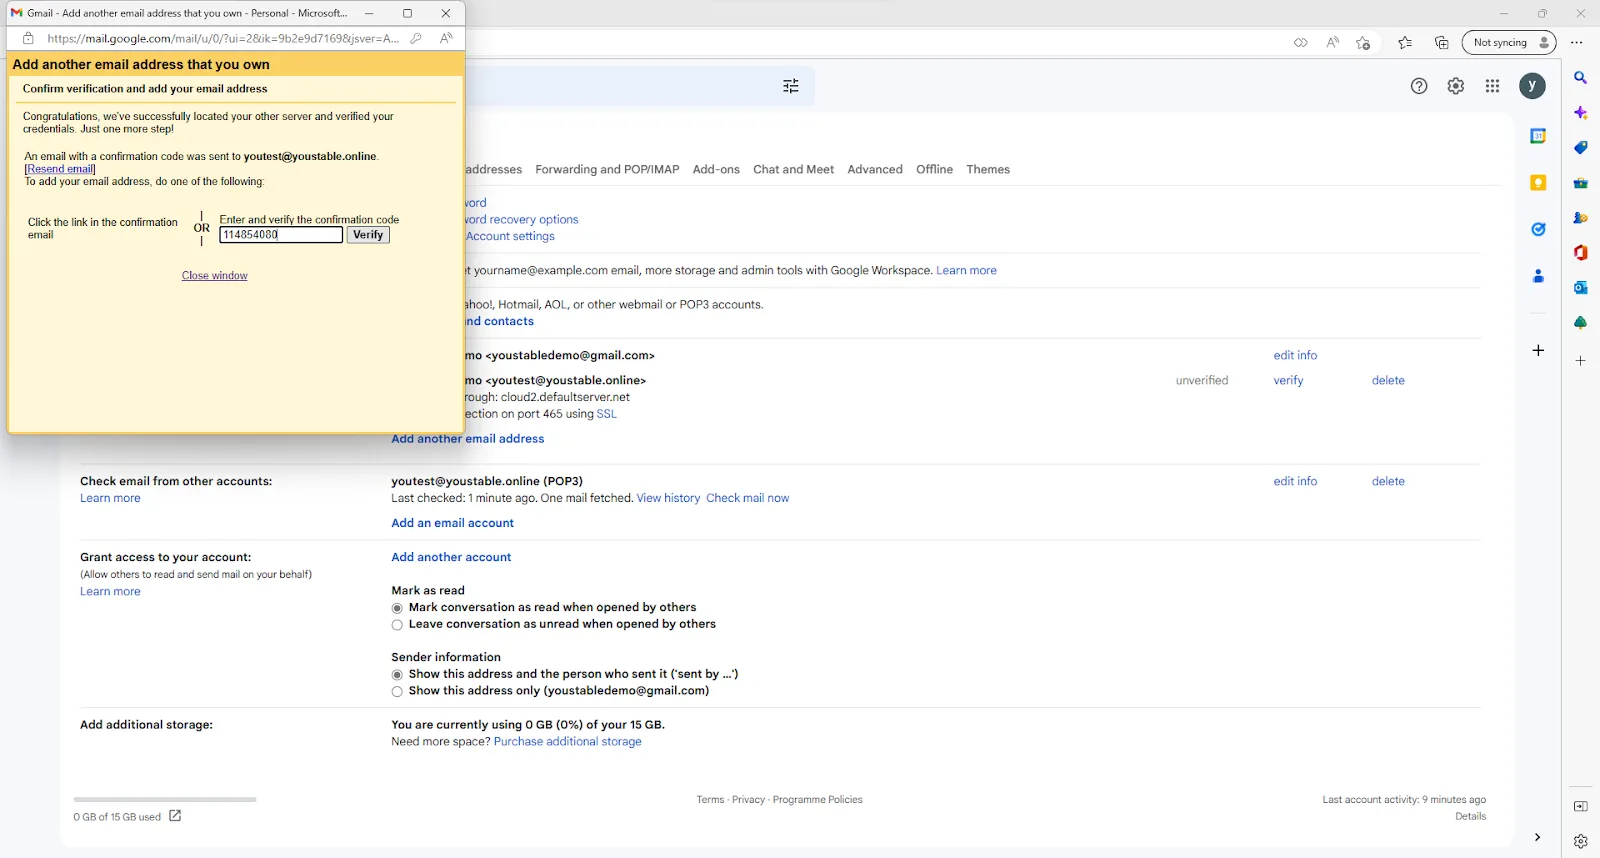Click the SSL link
The height and width of the screenshot is (858, 1600).
(x=606, y=414)
